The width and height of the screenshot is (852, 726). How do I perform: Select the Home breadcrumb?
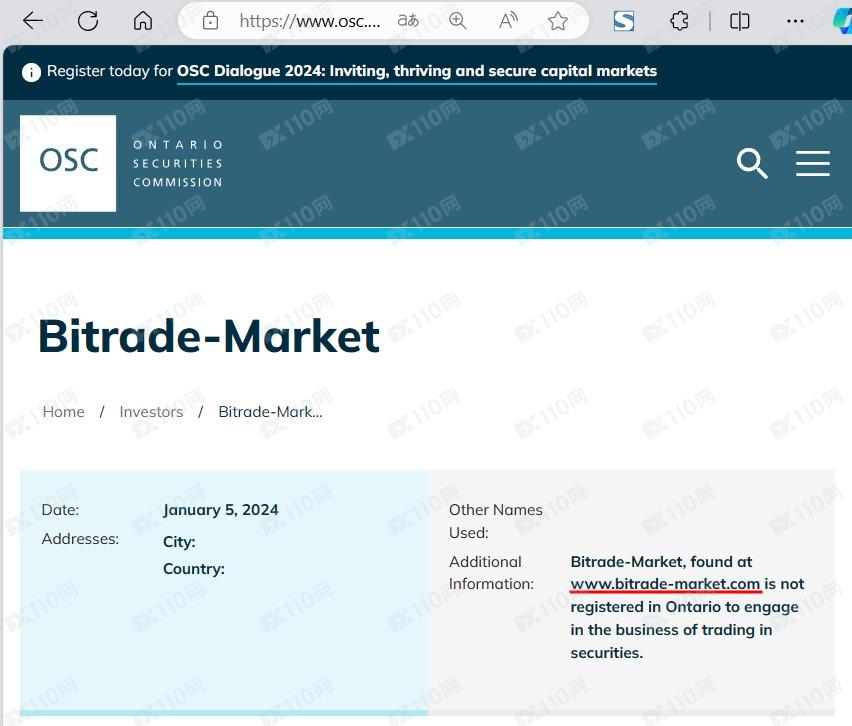[63, 411]
